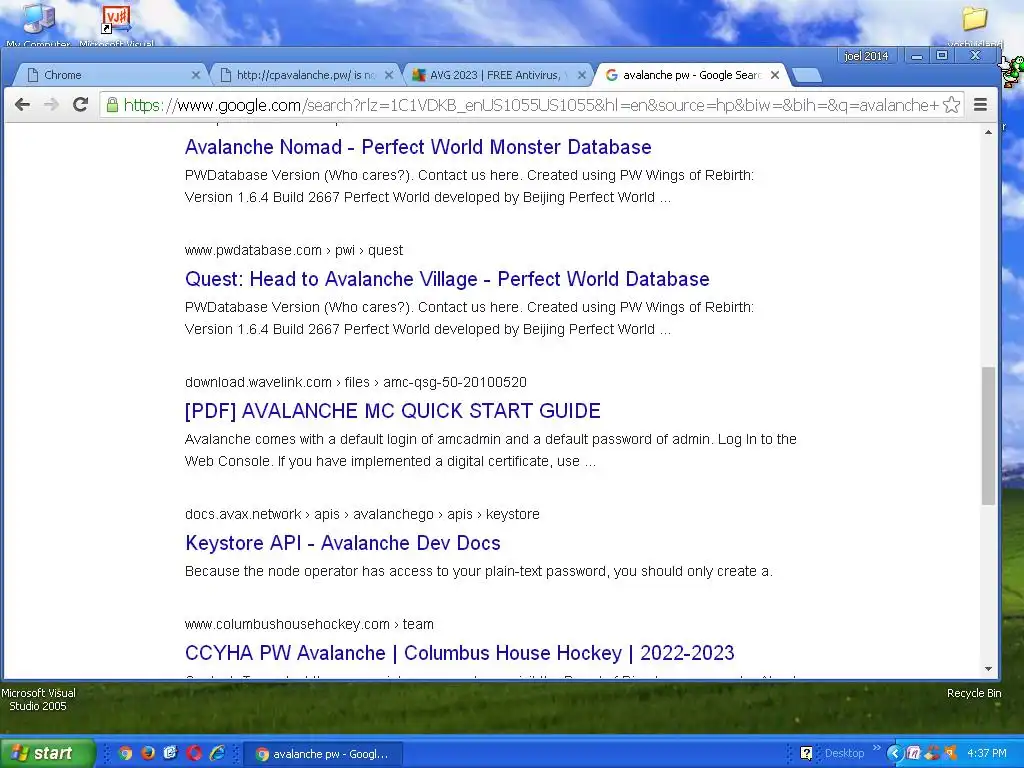1024x768 pixels.
Task: Click the help question mark taskbar icon
Action: click(807, 754)
